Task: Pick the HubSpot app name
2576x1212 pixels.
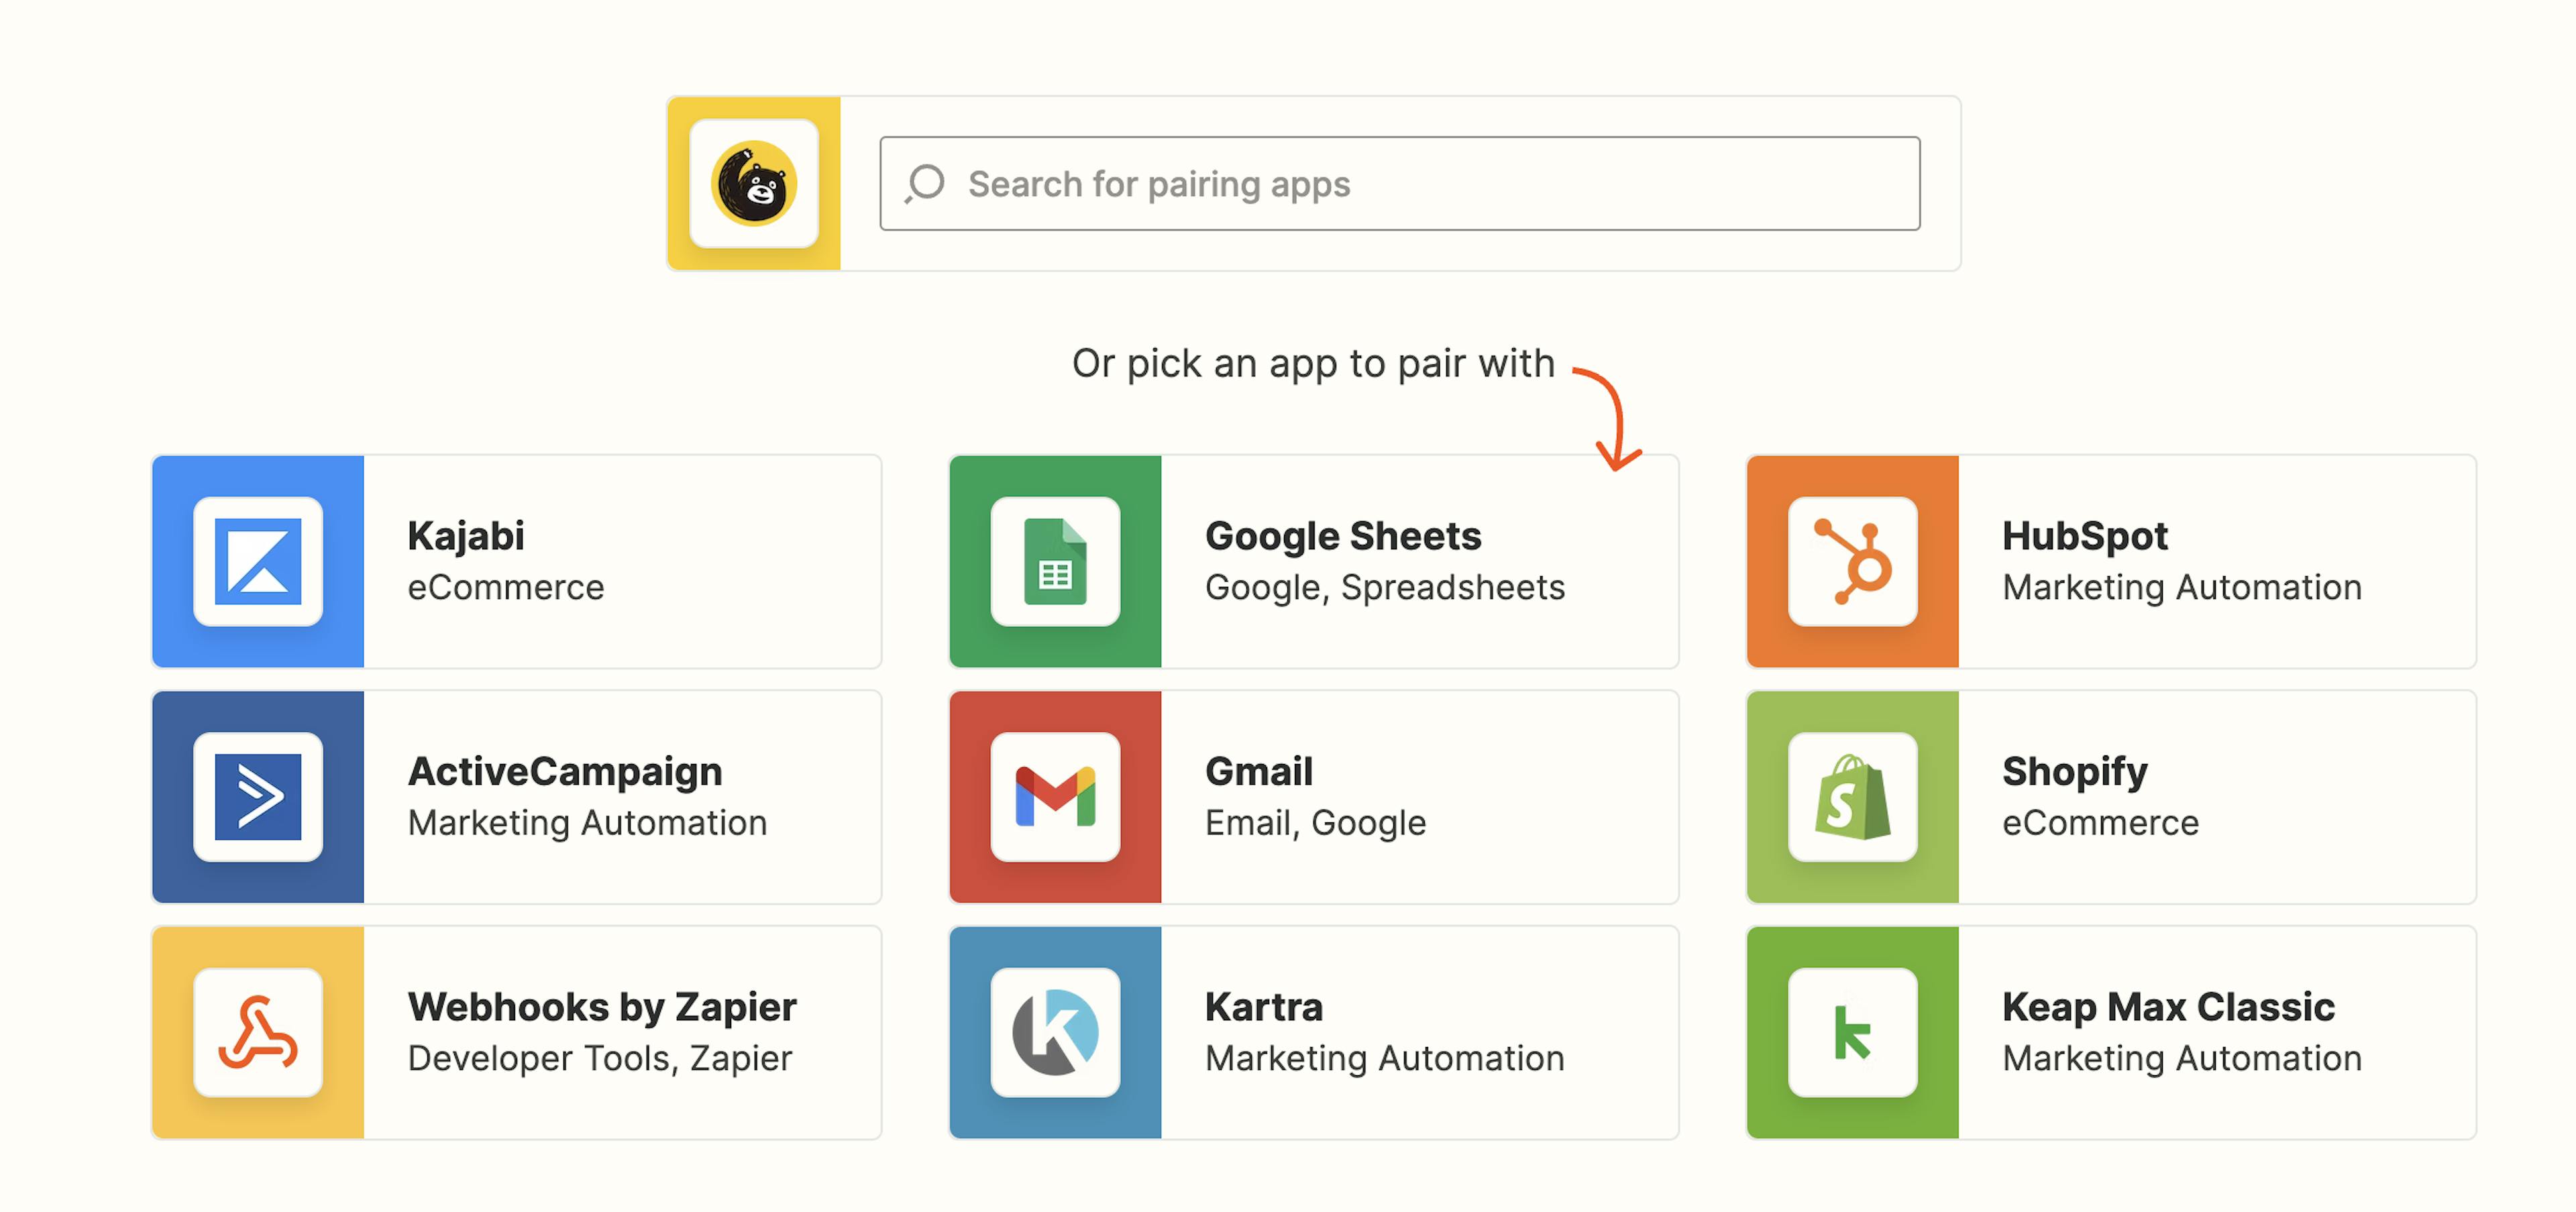Action: (x=2085, y=536)
